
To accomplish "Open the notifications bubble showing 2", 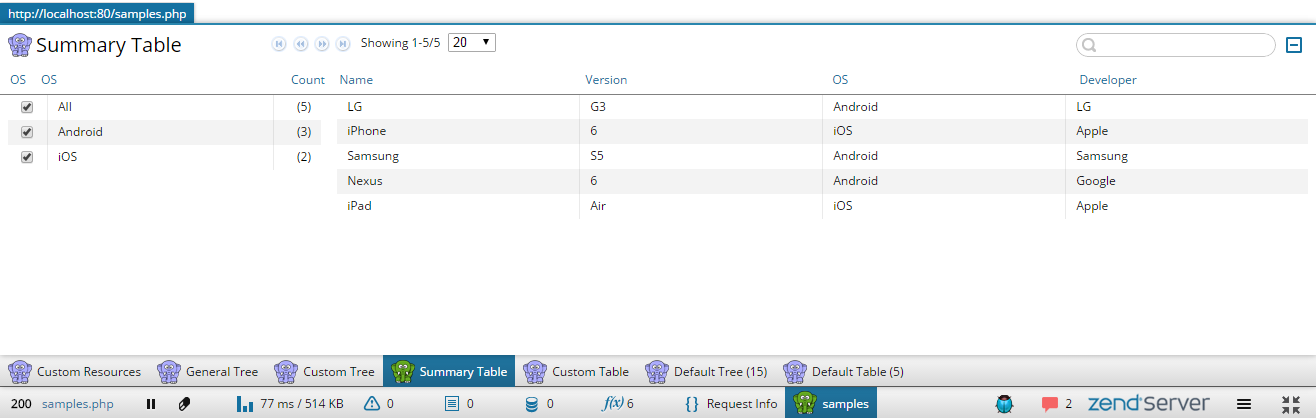I will click(x=1057, y=404).
